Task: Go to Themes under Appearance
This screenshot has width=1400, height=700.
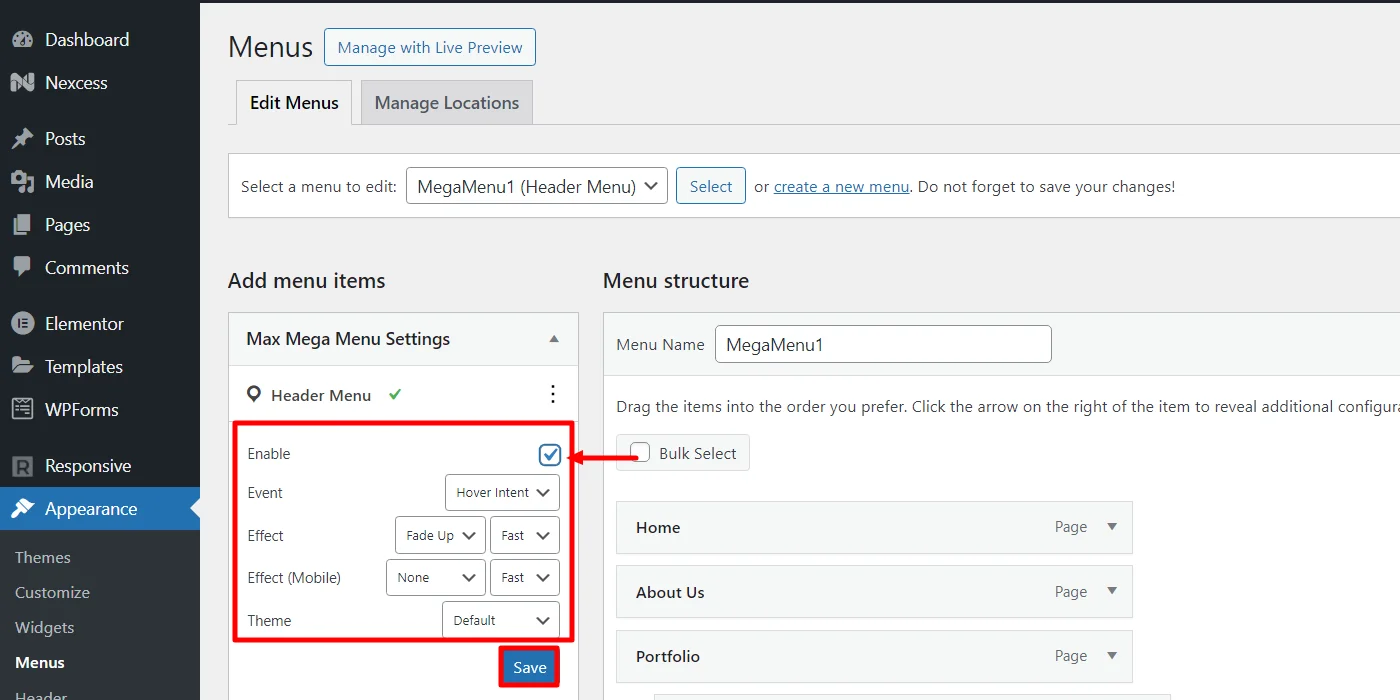Action: [43, 557]
